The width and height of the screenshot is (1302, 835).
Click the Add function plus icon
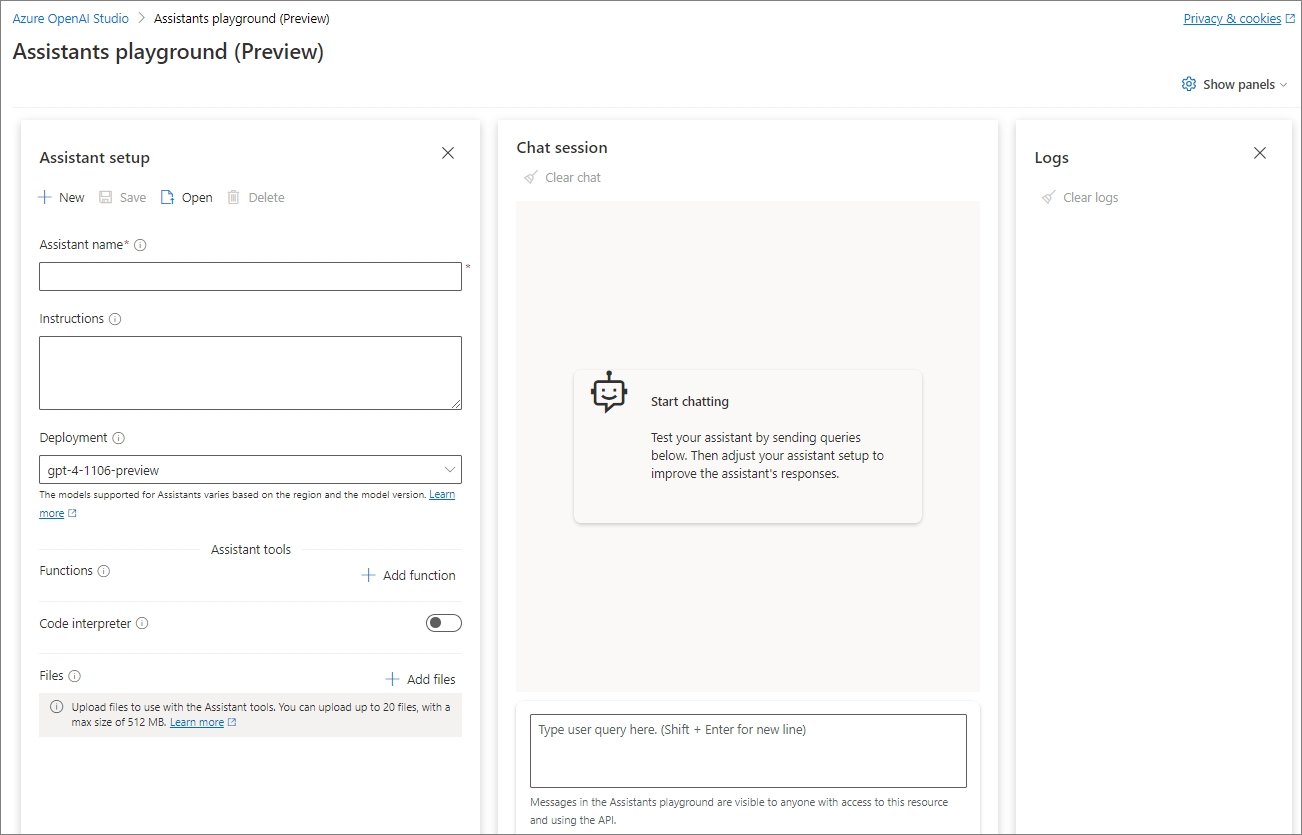click(369, 575)
